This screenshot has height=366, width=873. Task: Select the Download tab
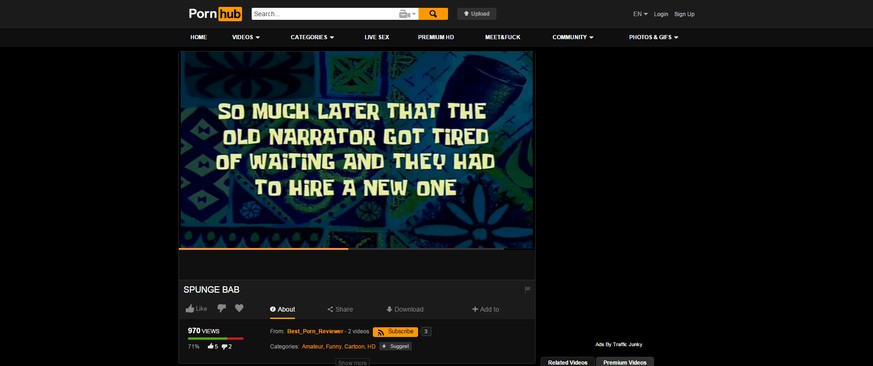pos(405,310)
